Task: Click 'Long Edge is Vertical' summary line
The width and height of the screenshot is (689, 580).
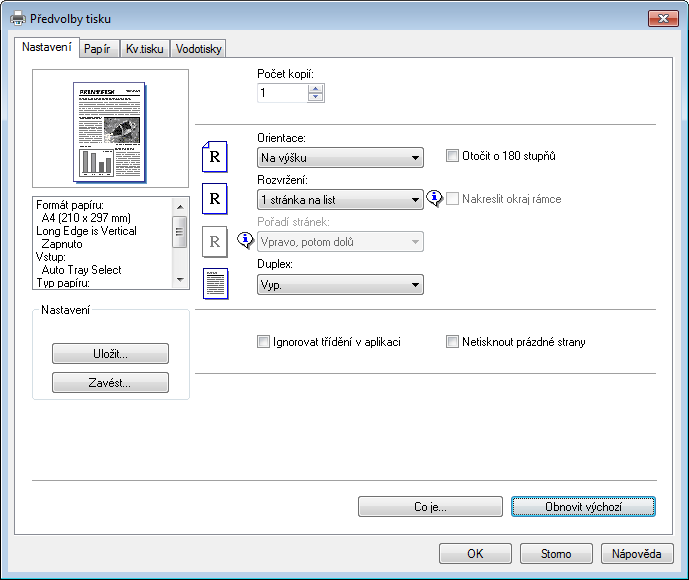Action: click(86, 231)
